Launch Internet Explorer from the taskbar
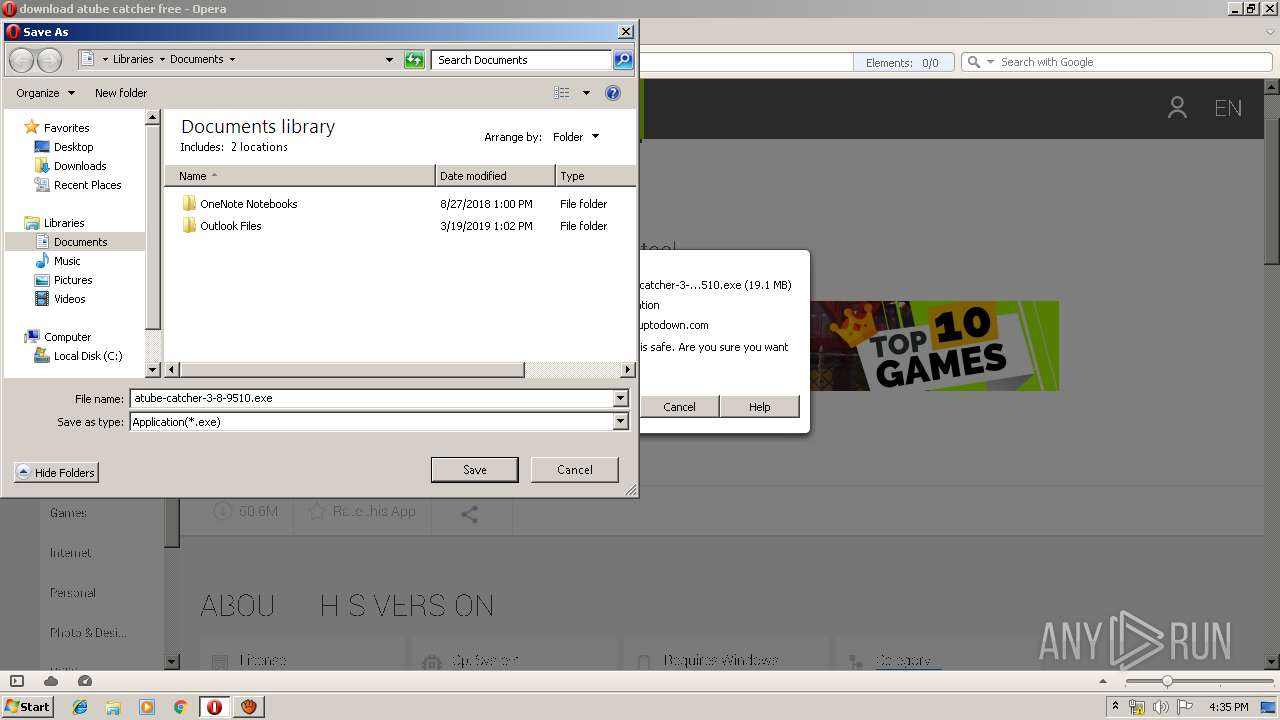 [x=80, y=707]
